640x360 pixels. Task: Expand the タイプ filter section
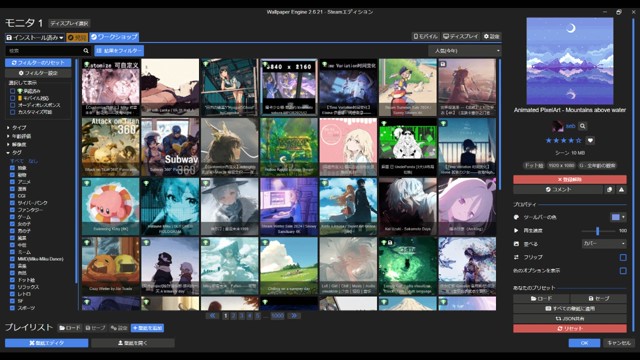coord(16,128)
